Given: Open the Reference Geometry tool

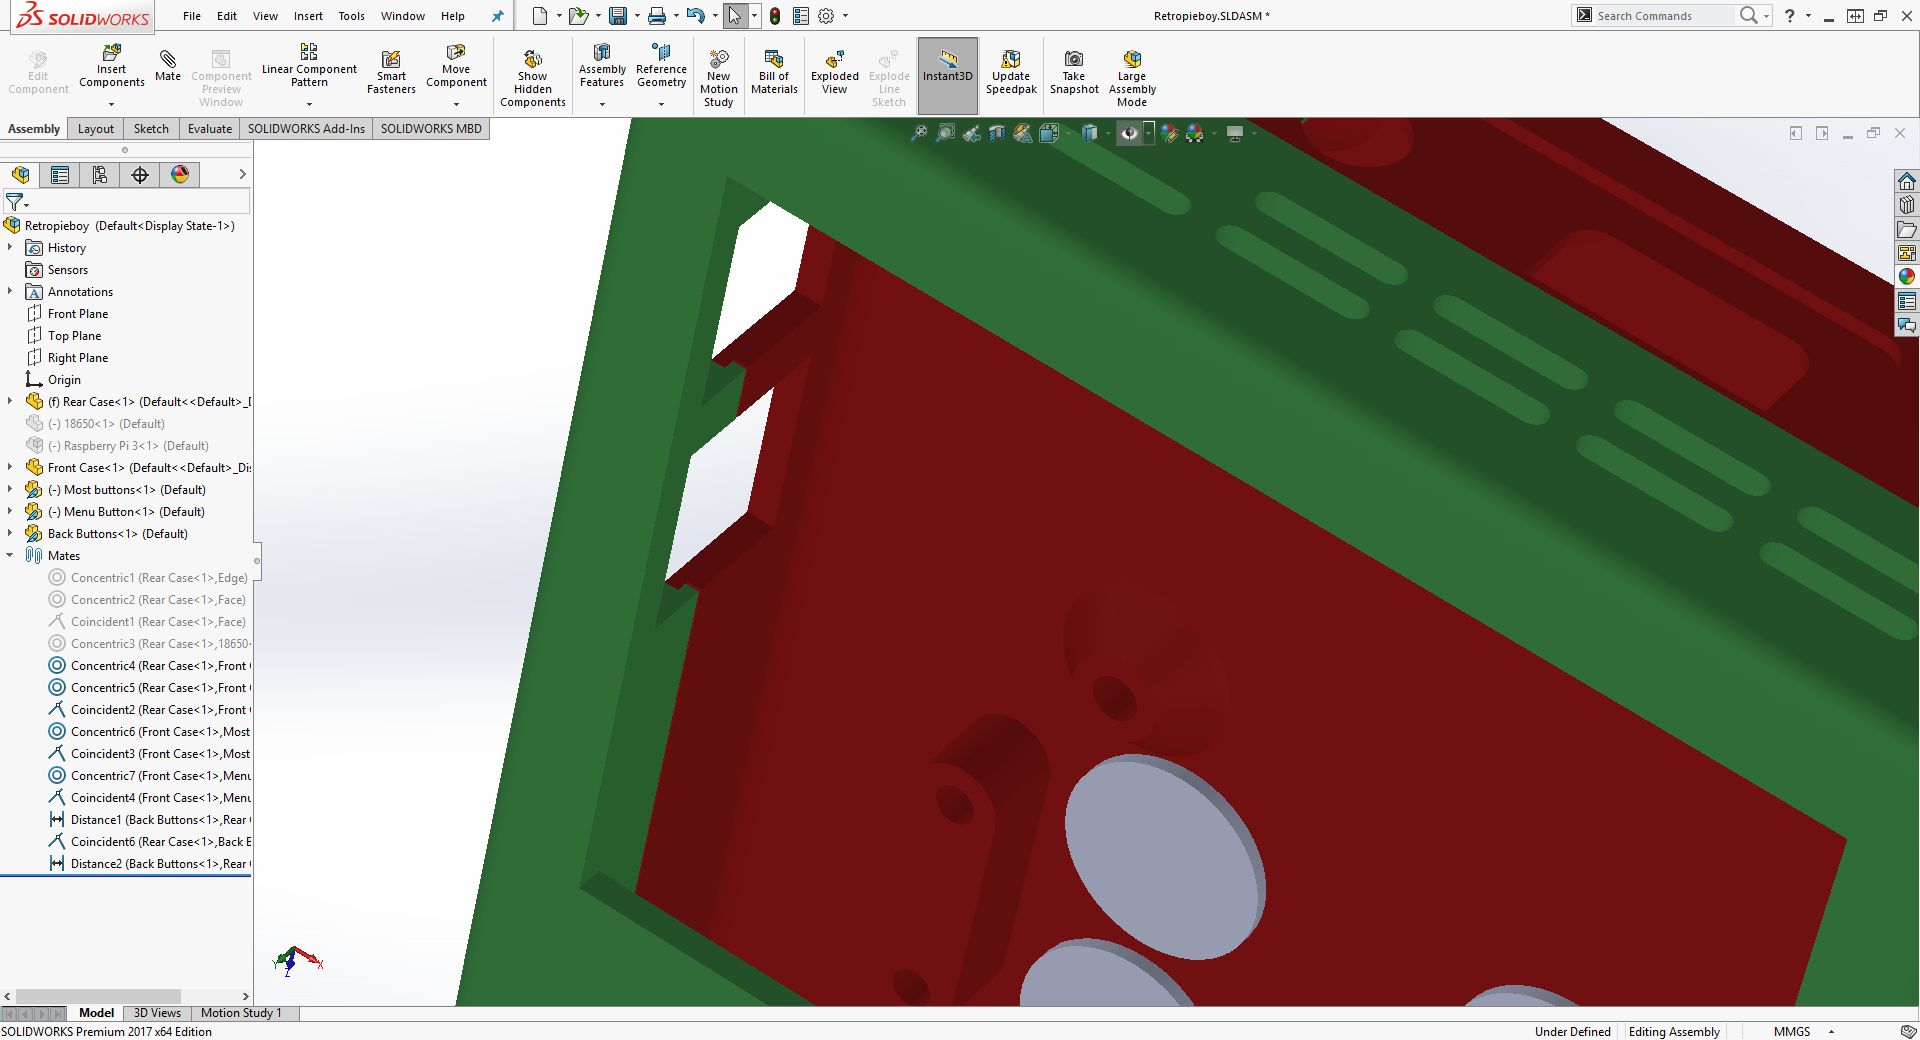Looking at the screenshot, I should (661, 66).
